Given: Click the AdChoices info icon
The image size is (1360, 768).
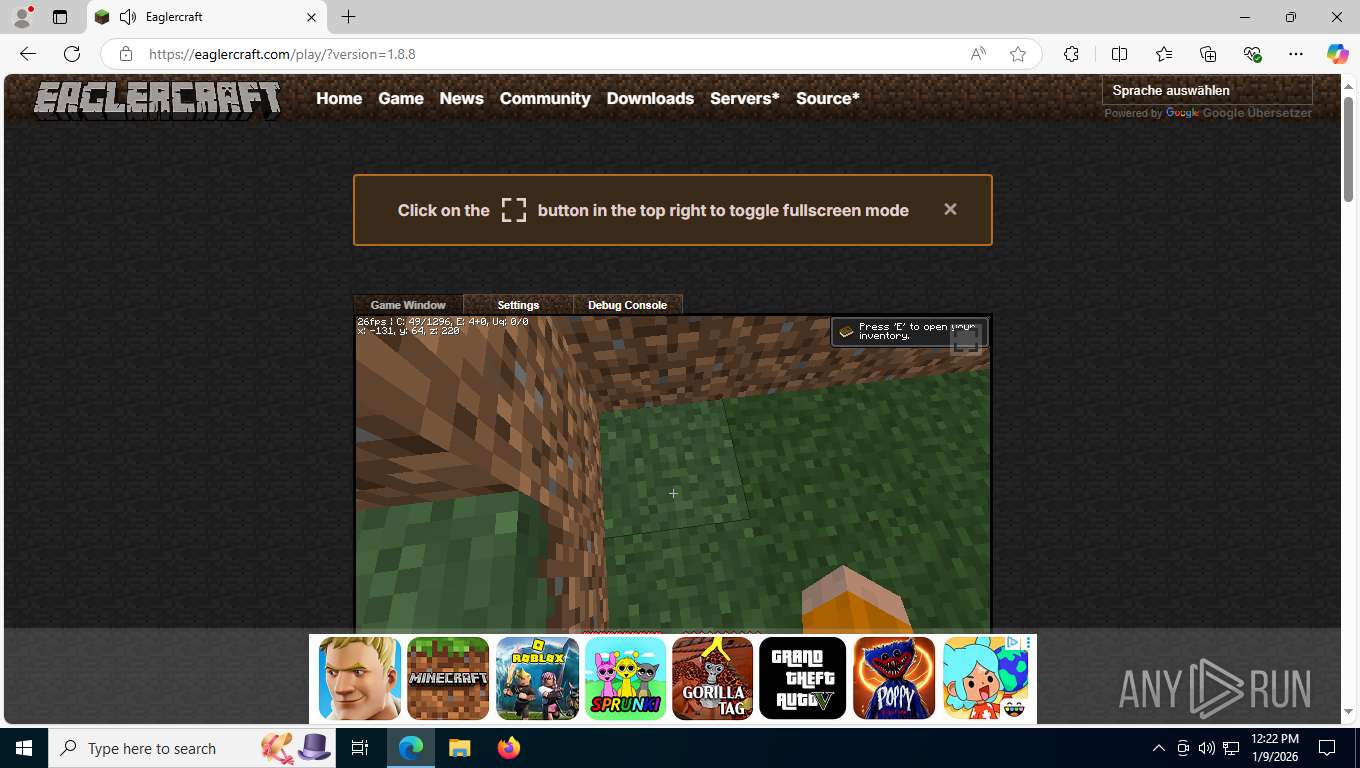Looking at the screenshot, I should (1014, 642).
